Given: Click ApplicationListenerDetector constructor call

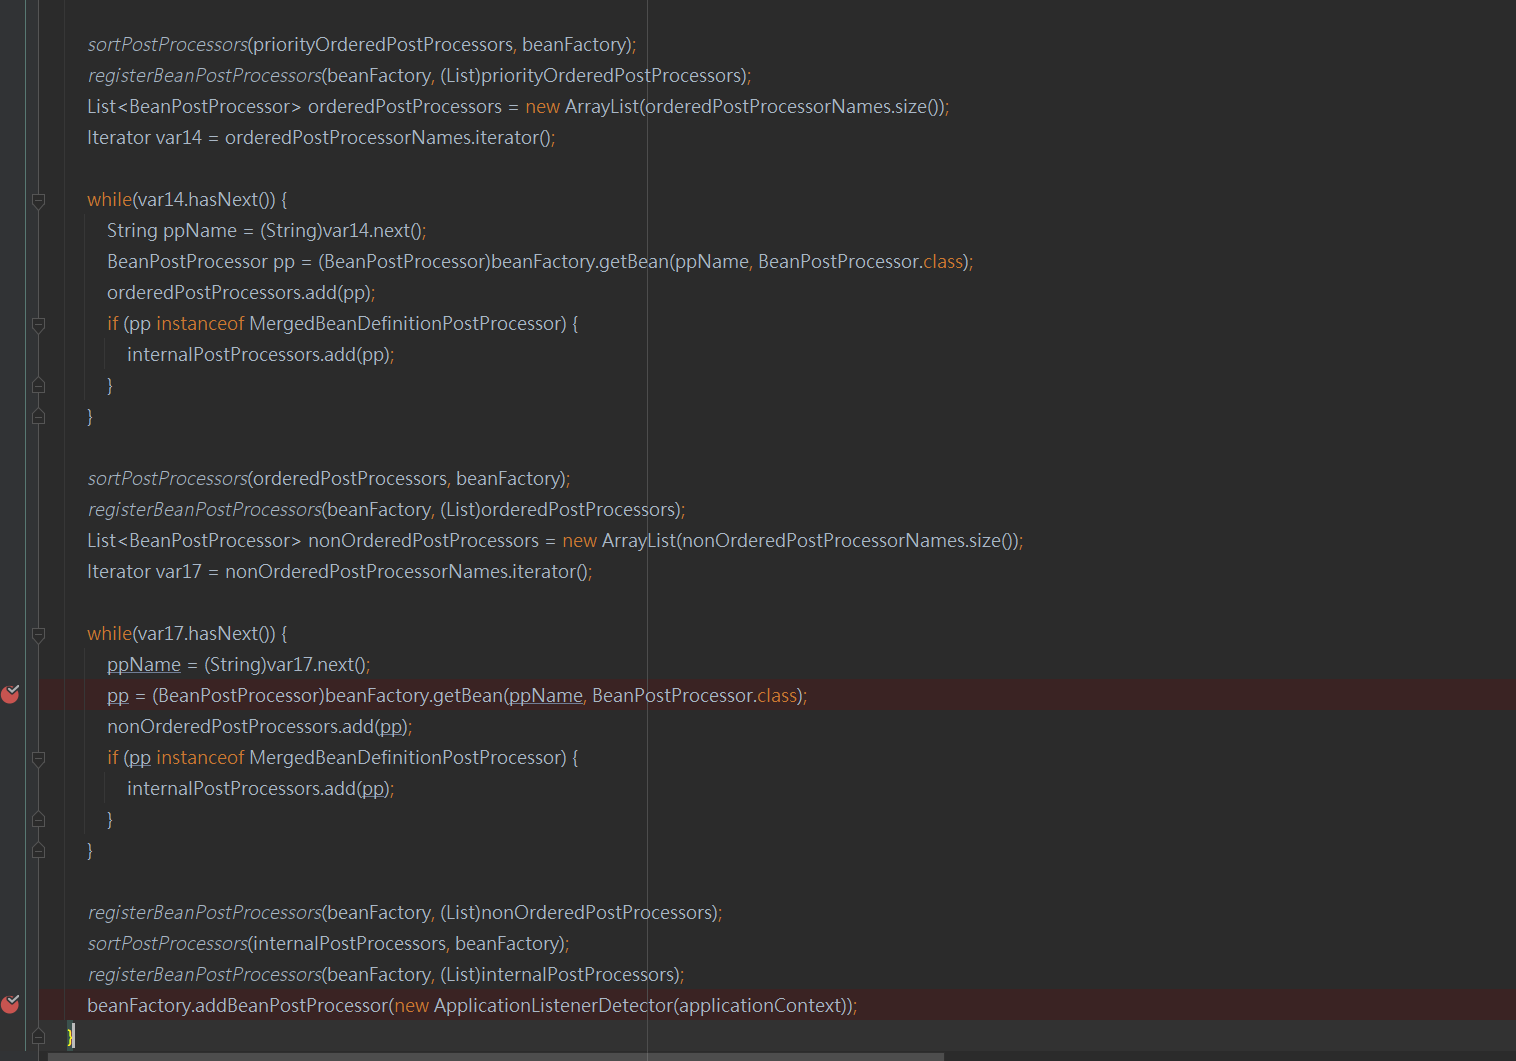Looking at the screenshot, I should coord(621,1005).
